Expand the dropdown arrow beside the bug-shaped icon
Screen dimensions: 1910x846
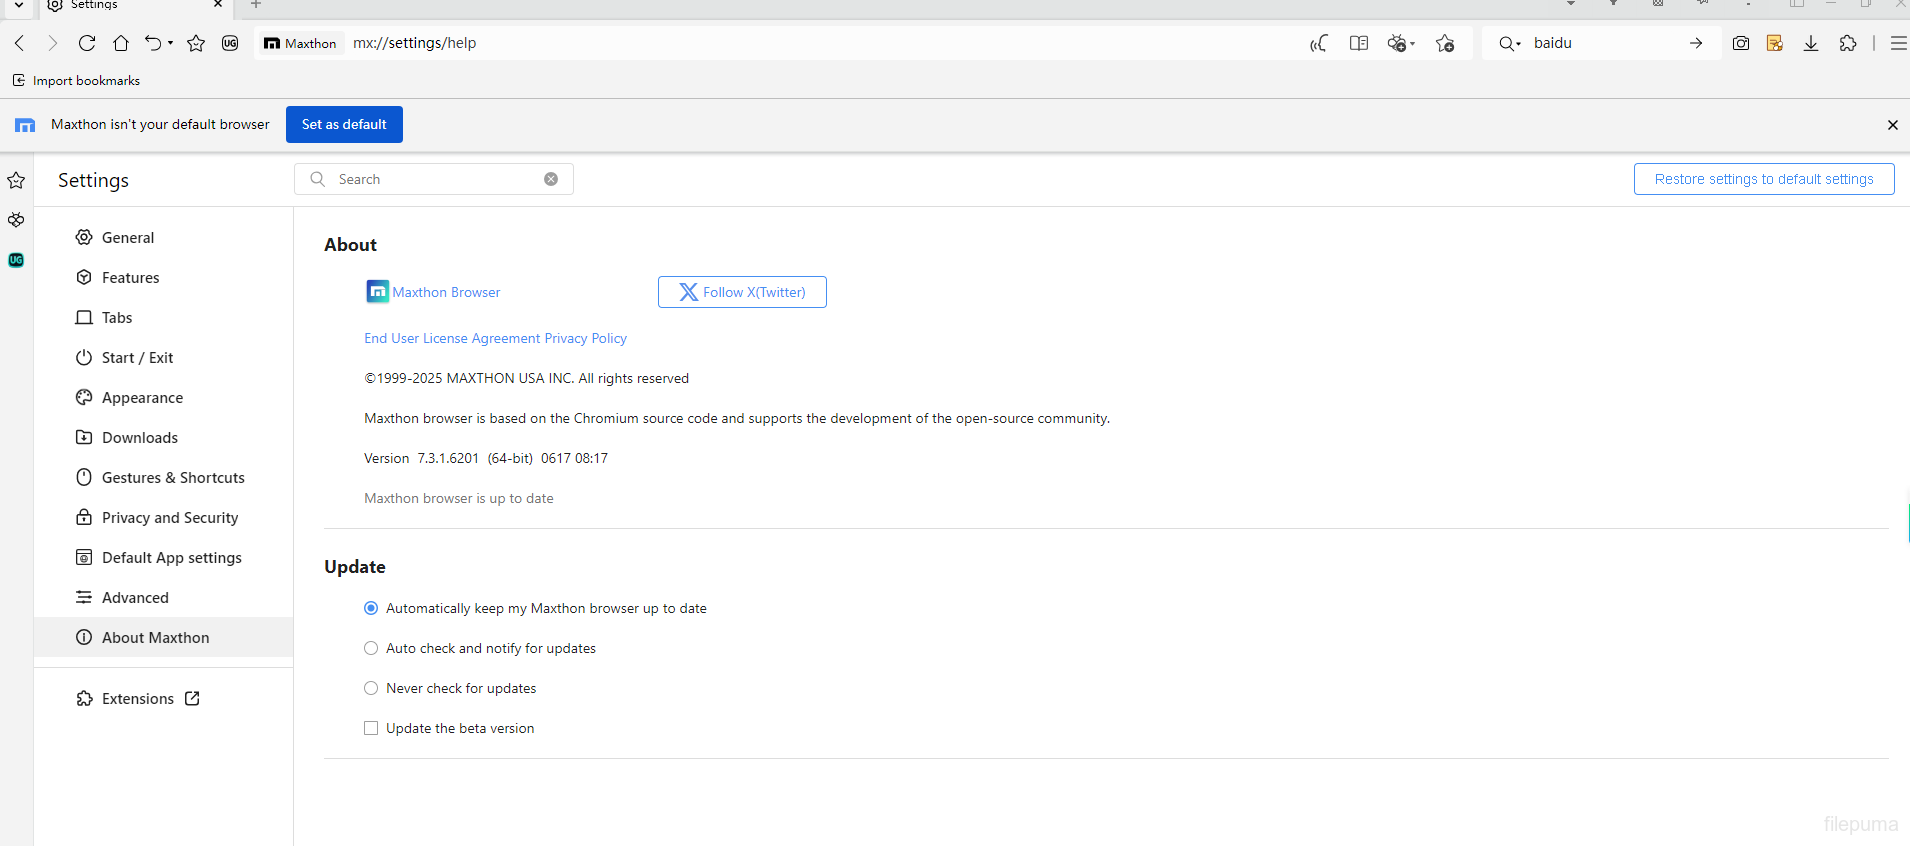1412,44
